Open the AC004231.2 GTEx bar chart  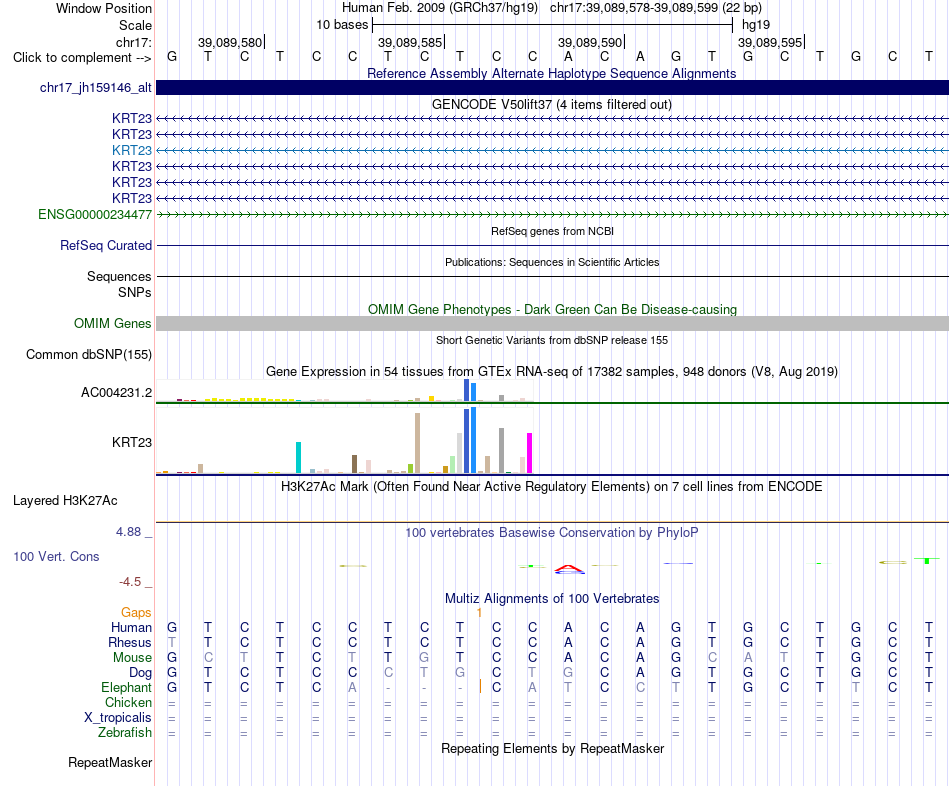pos(345,391)
